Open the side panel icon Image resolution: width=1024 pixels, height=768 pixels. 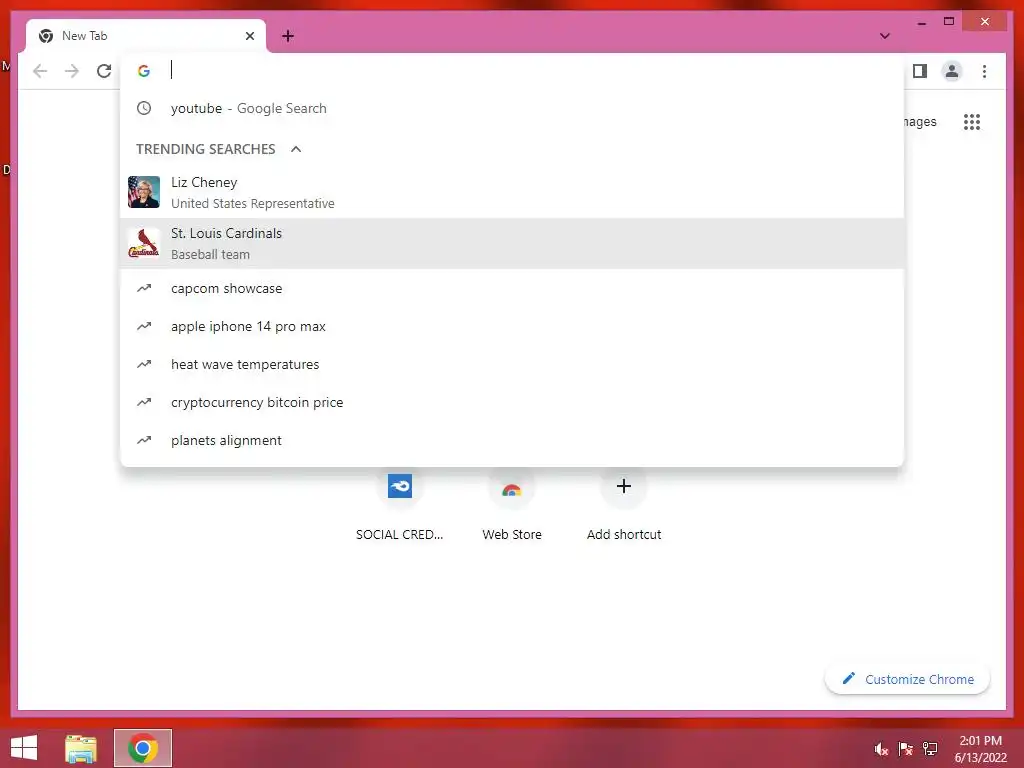pyautogui.click(x=920, y=71)
